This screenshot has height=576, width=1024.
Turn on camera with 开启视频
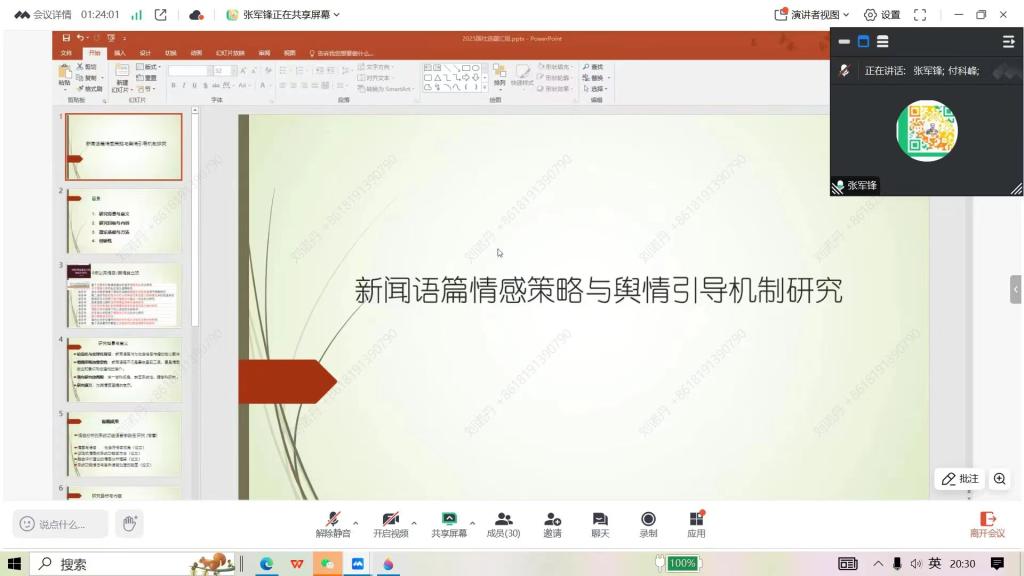coord(391,523)
